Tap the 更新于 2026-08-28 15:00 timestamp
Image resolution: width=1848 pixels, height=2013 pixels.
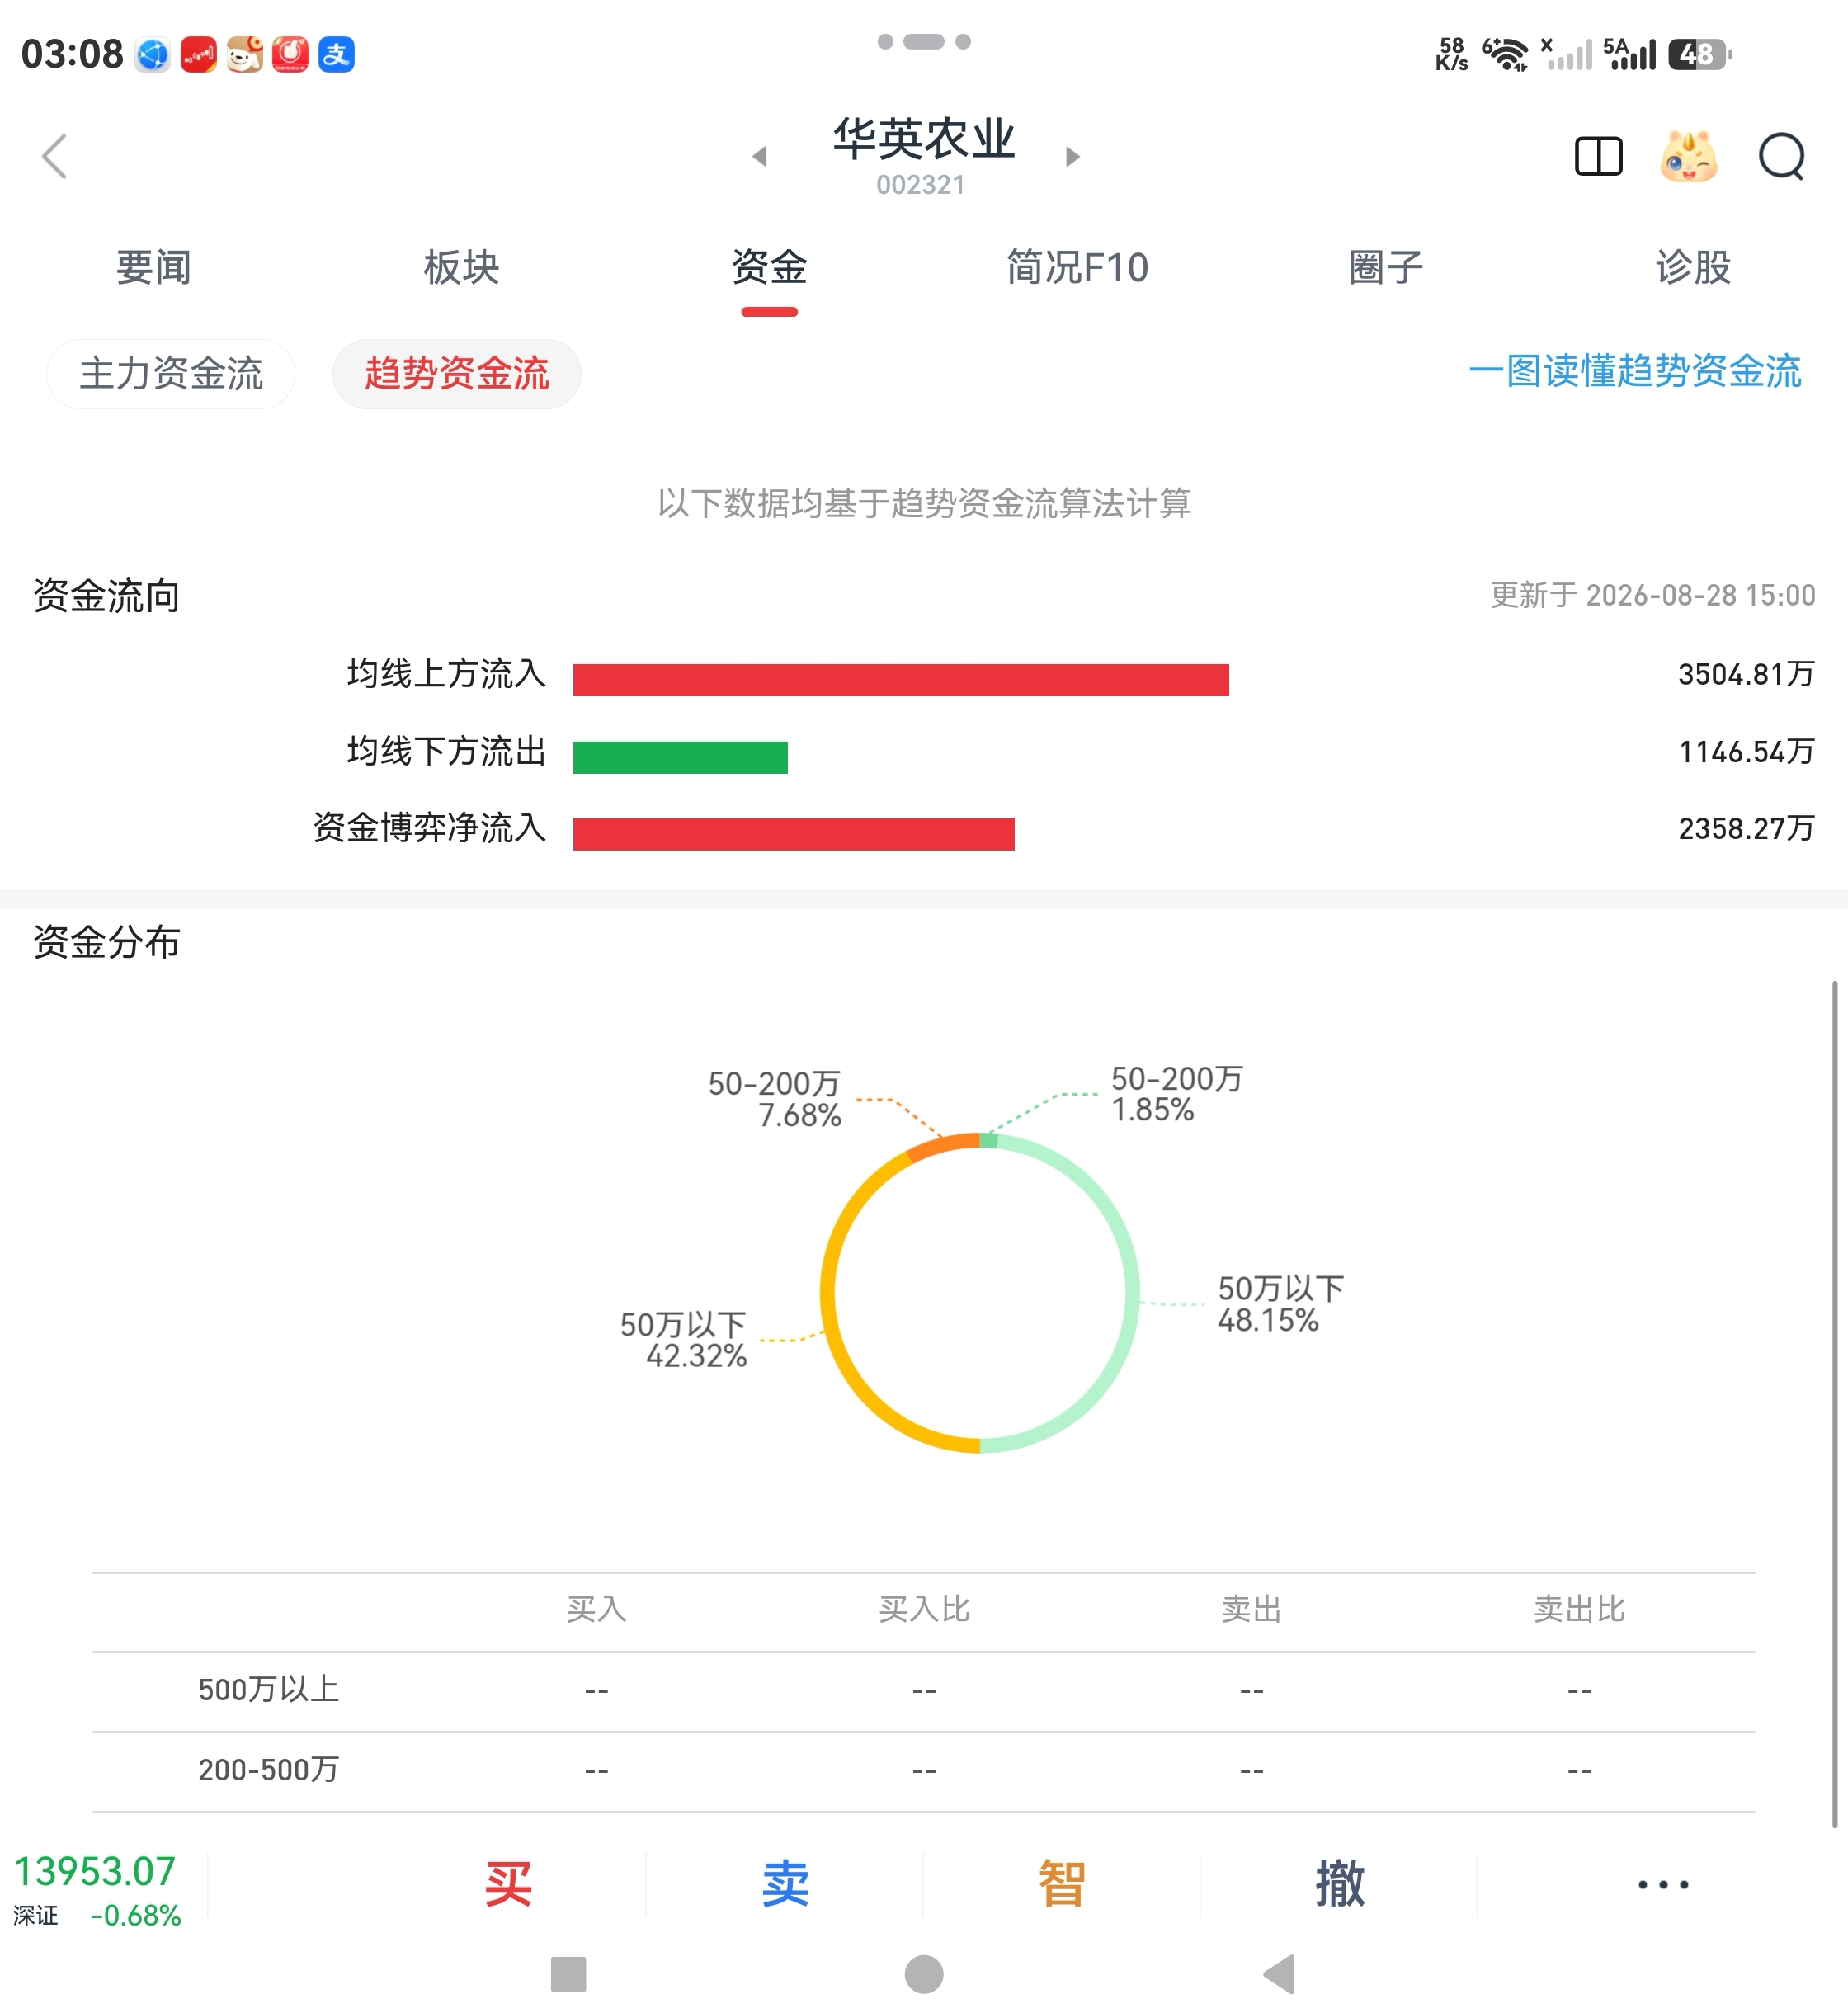(1653, 595)
